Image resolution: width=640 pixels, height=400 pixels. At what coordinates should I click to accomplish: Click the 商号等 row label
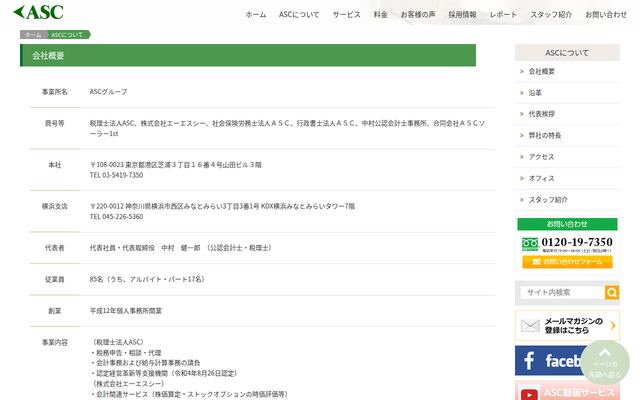tap(55, 123)
